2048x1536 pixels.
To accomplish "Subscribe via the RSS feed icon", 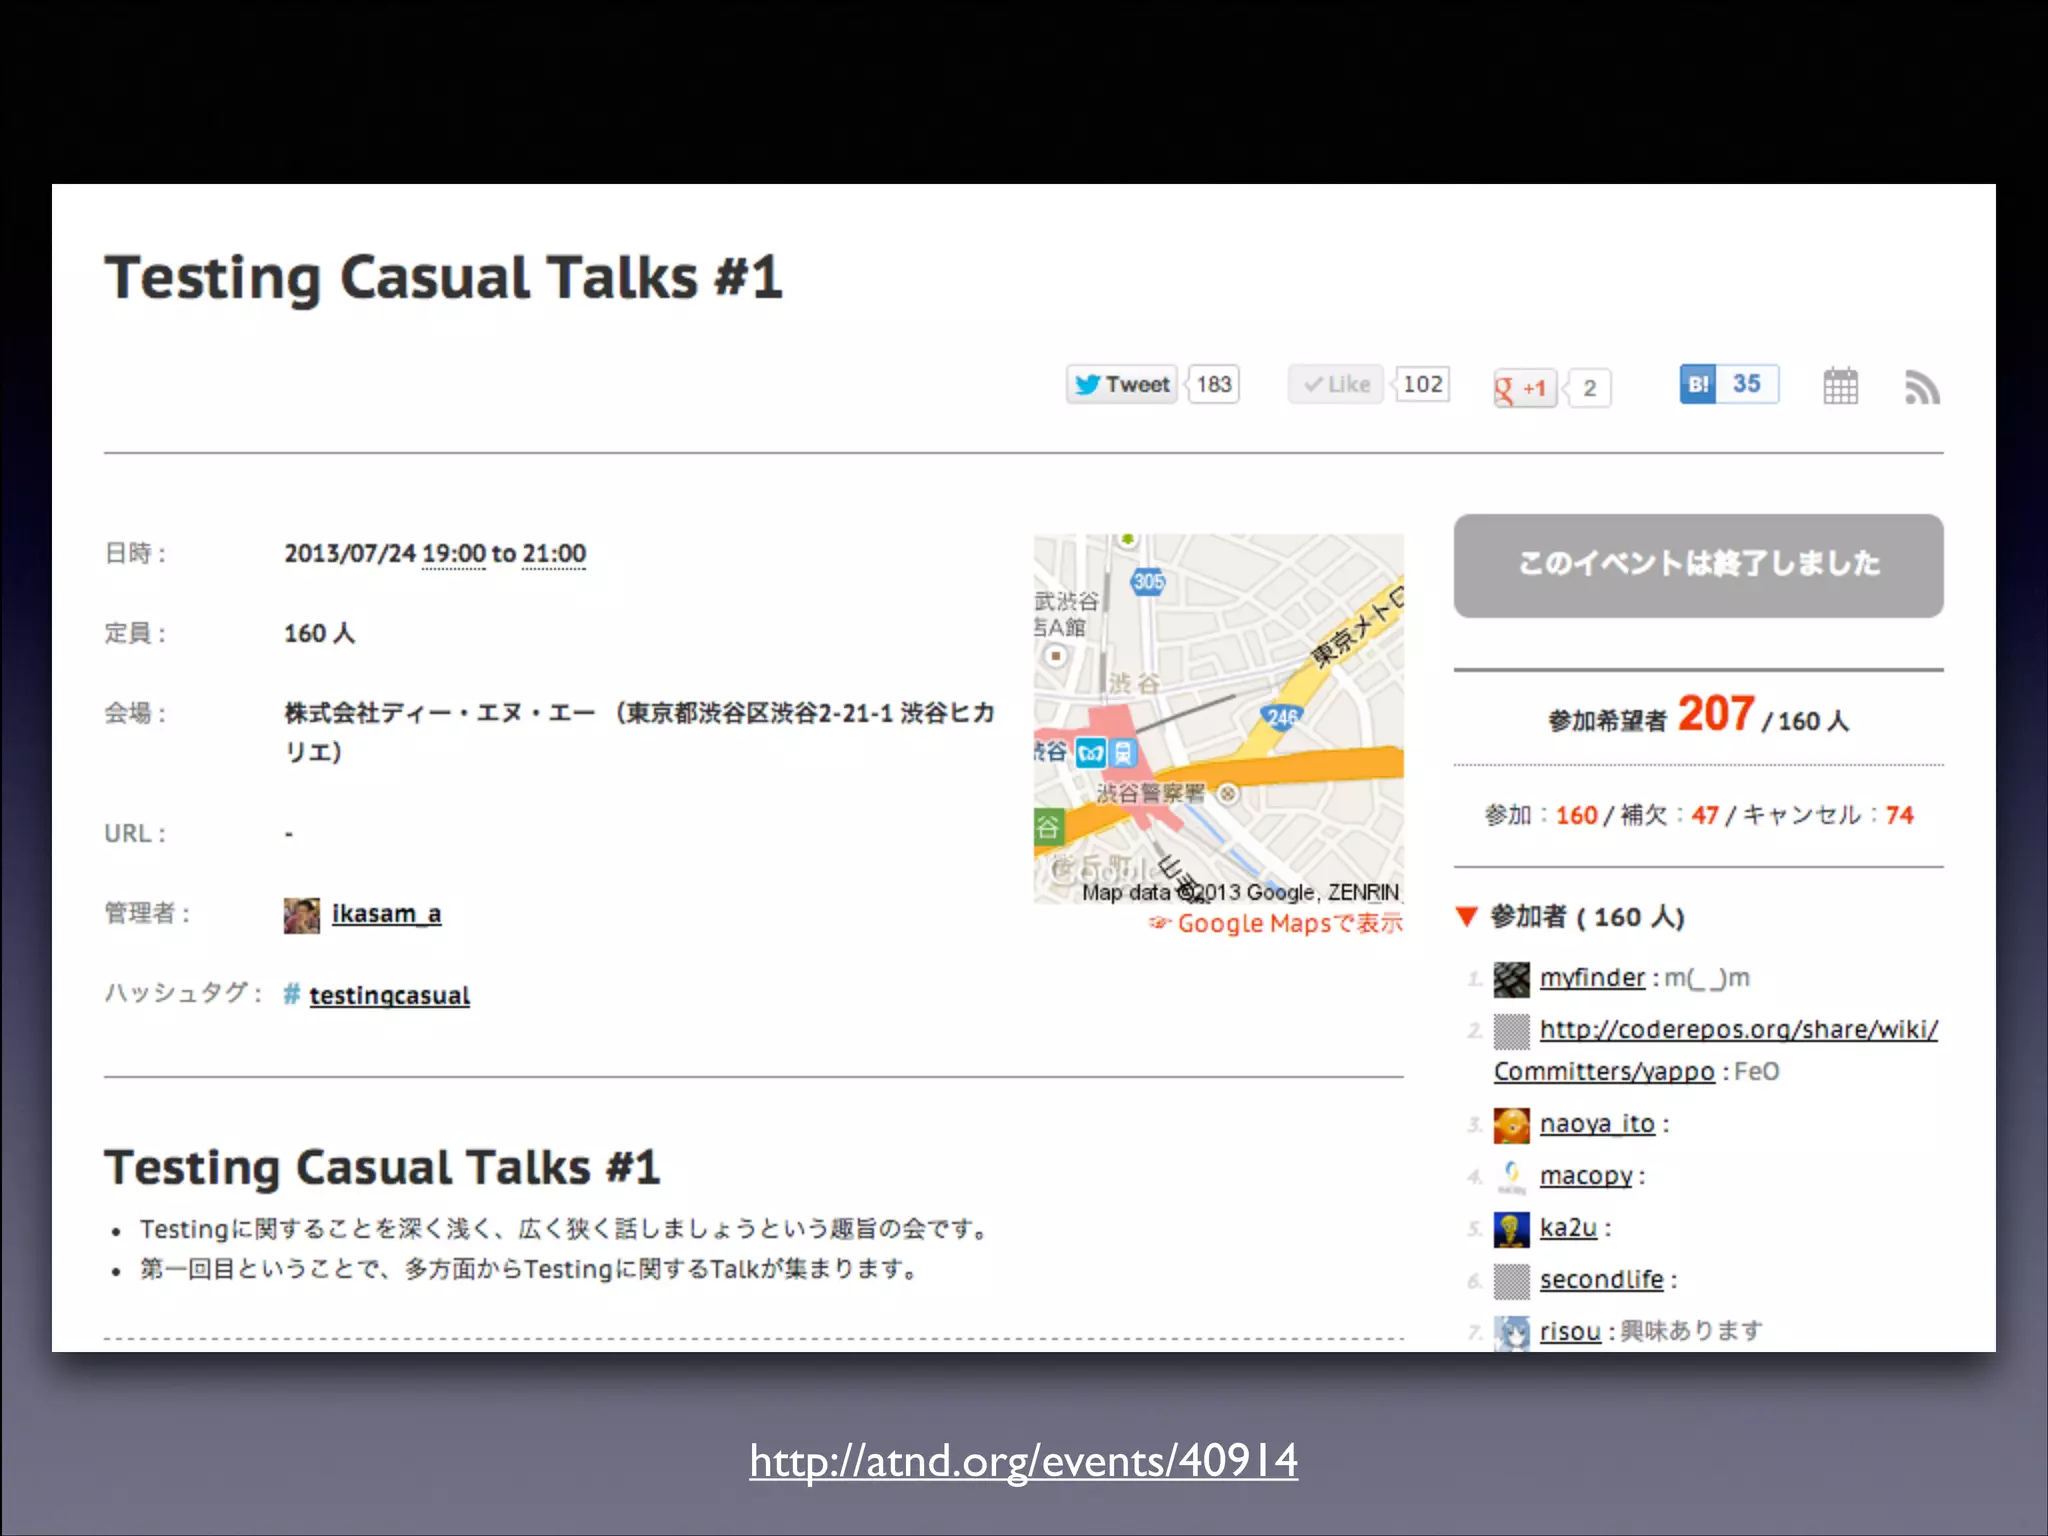I will (x=1921, y=387).
